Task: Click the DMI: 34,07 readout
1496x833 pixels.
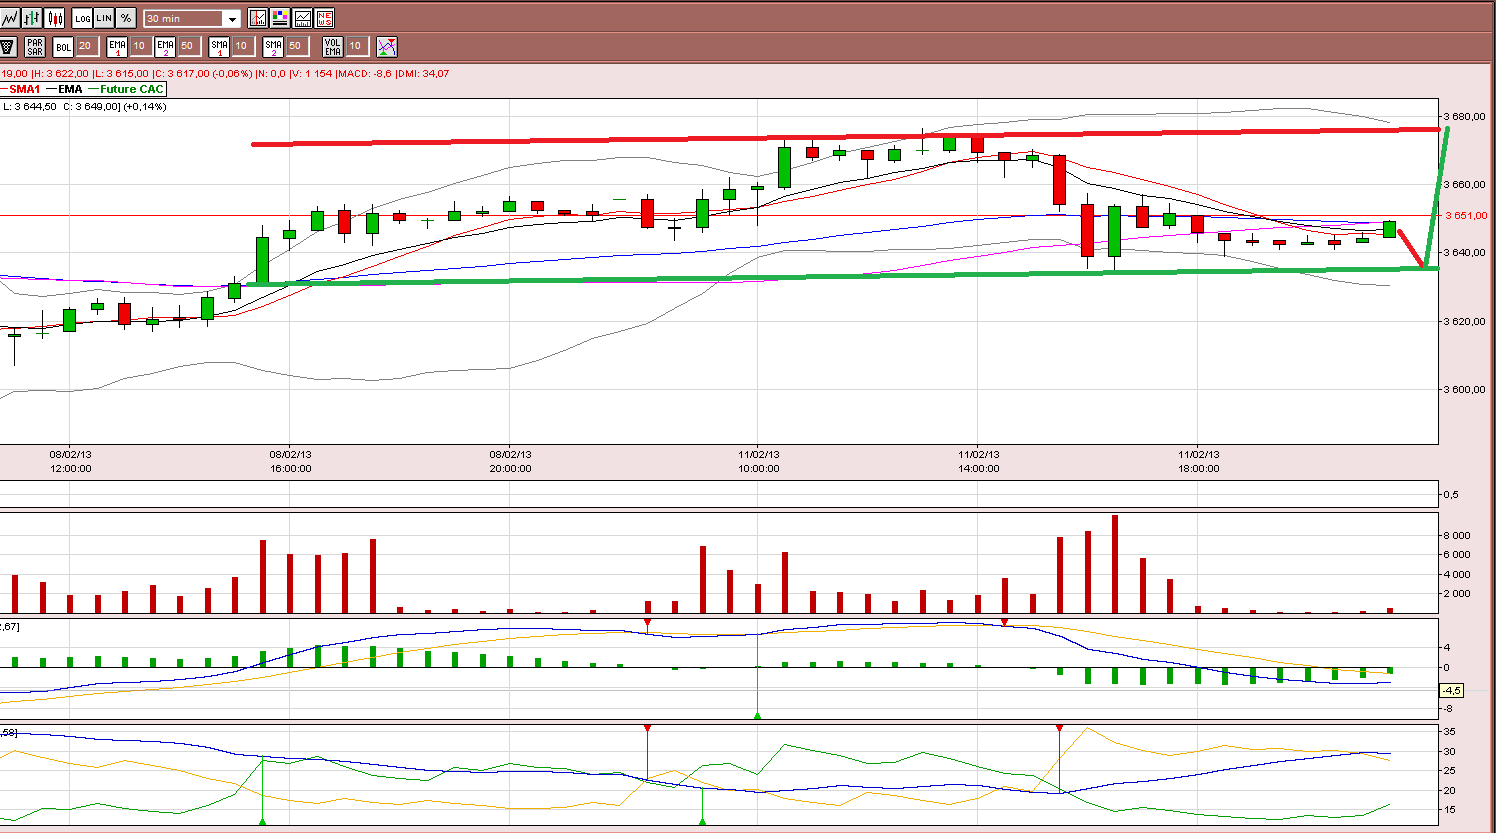Action: coord(423,73)
